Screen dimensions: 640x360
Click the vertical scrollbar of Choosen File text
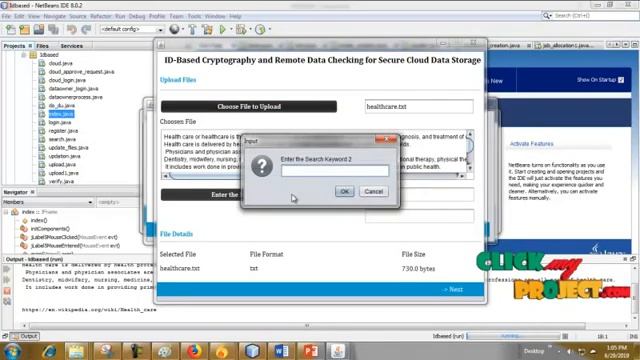pos(470,151)
